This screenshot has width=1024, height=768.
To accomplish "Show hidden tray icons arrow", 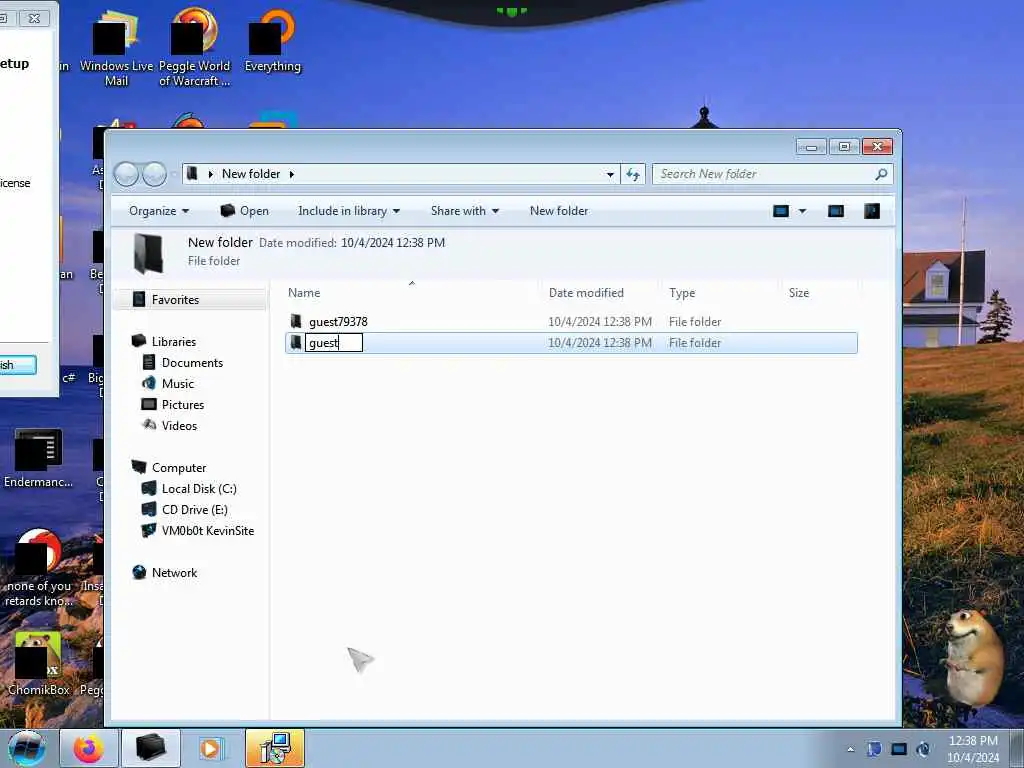I will (x=850, y=749).
